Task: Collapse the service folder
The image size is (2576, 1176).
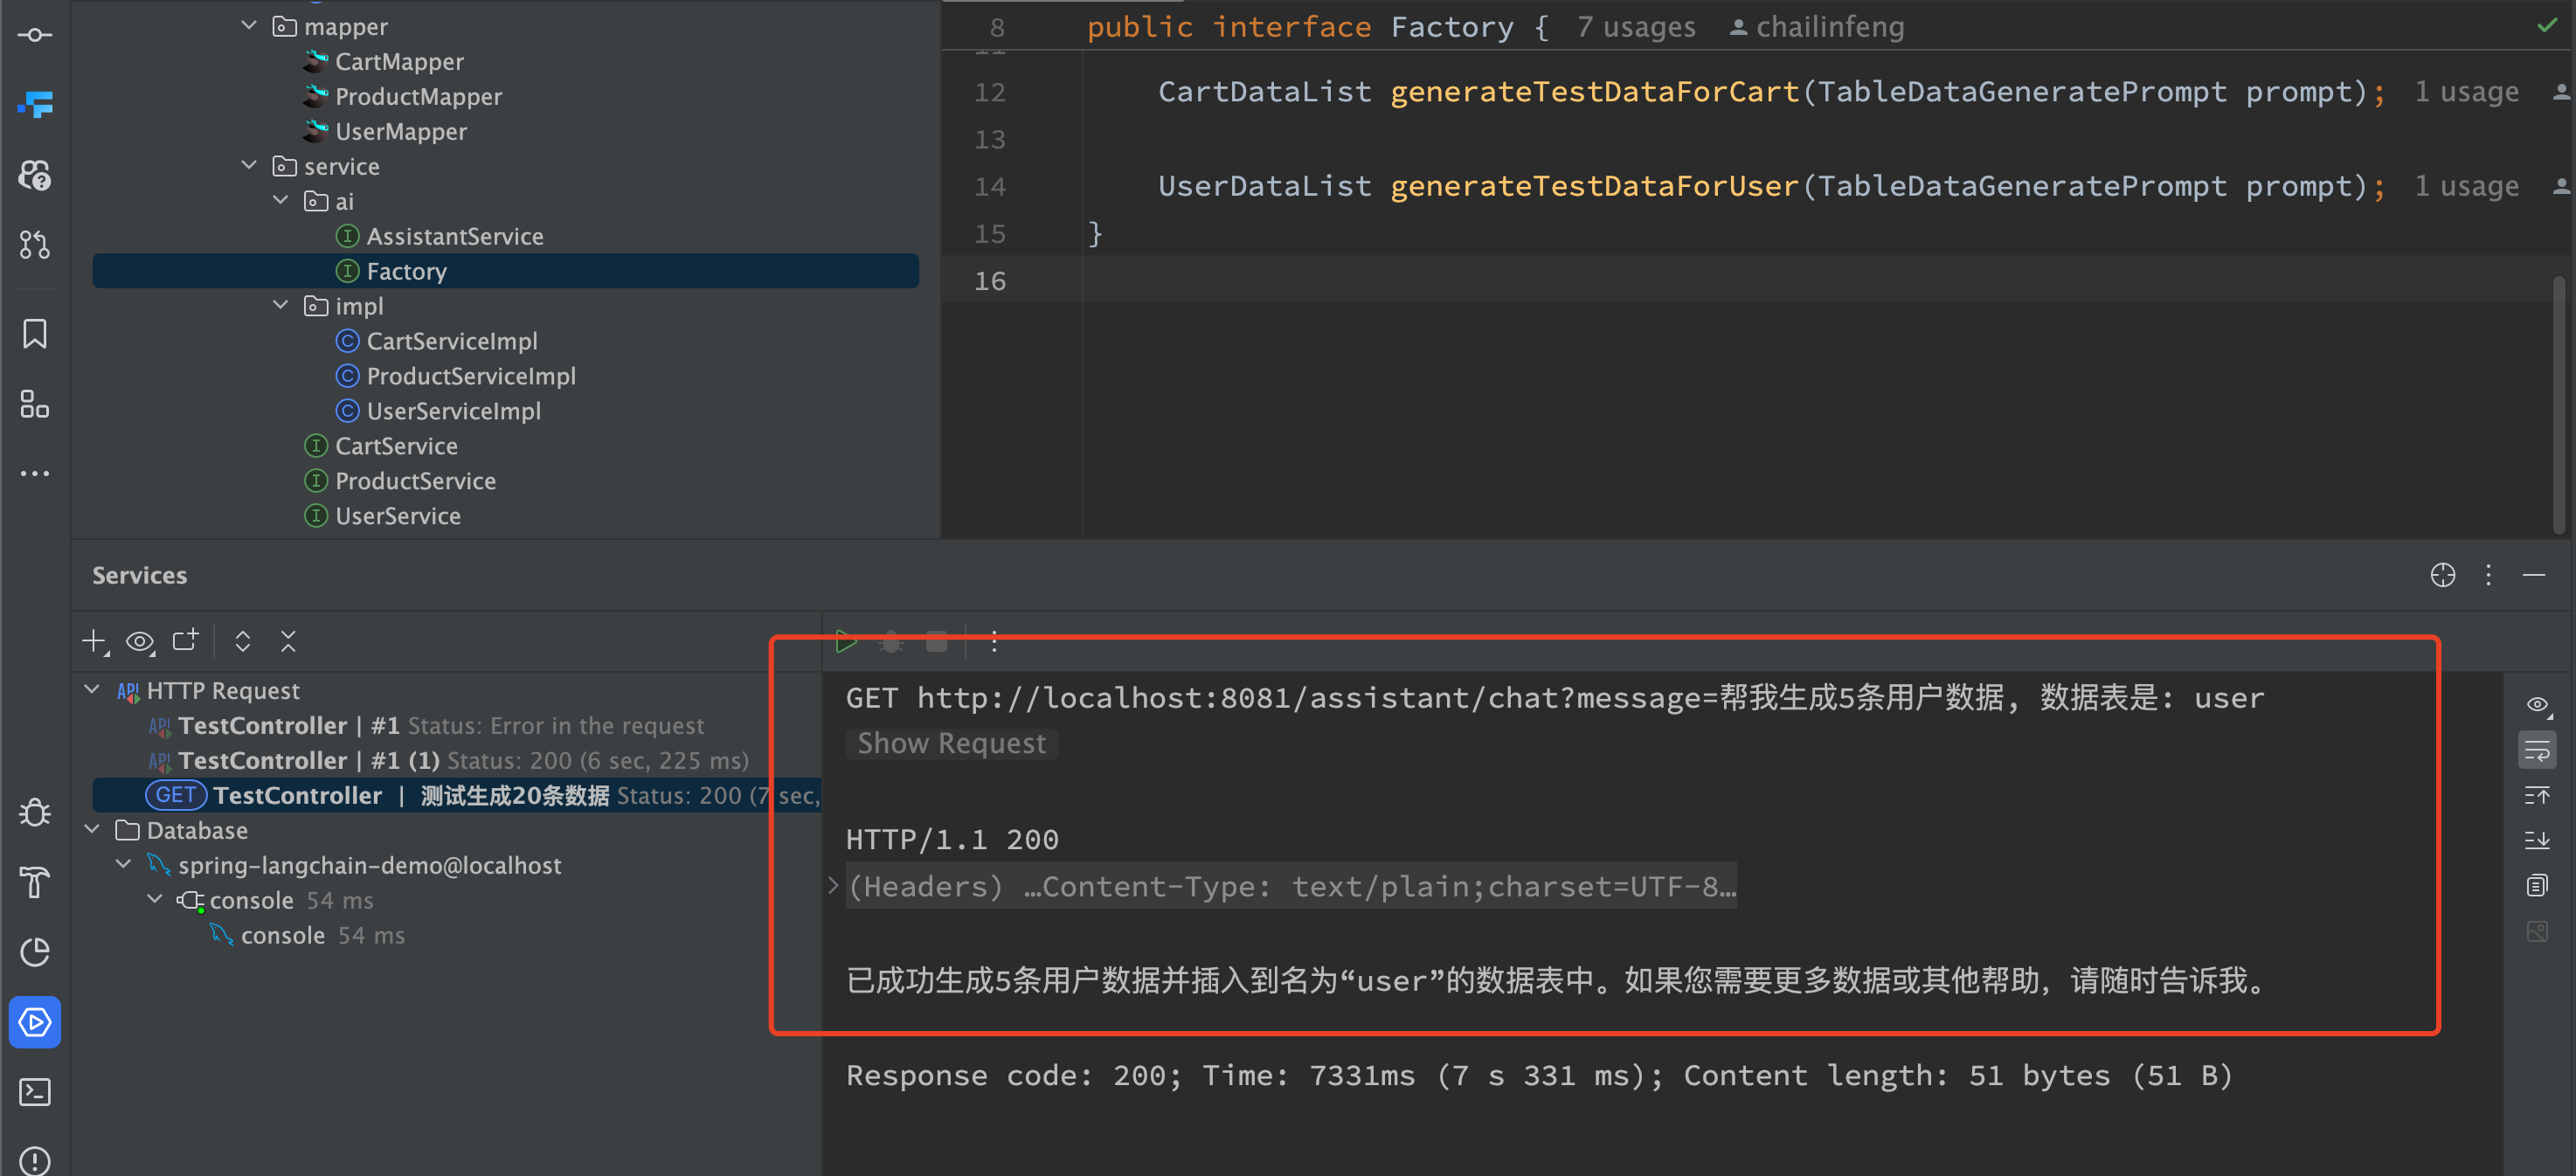Action: [250, 165]
